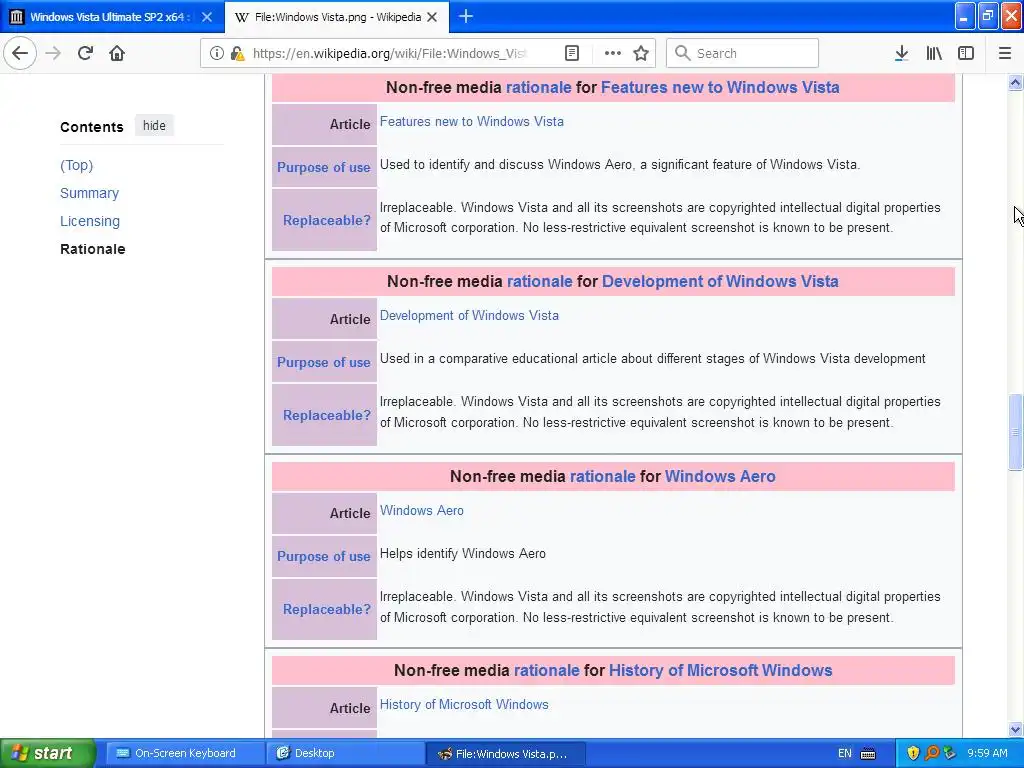
Task: Go back to the previous page
Action: pyautogui.click(x=20, y=53)
